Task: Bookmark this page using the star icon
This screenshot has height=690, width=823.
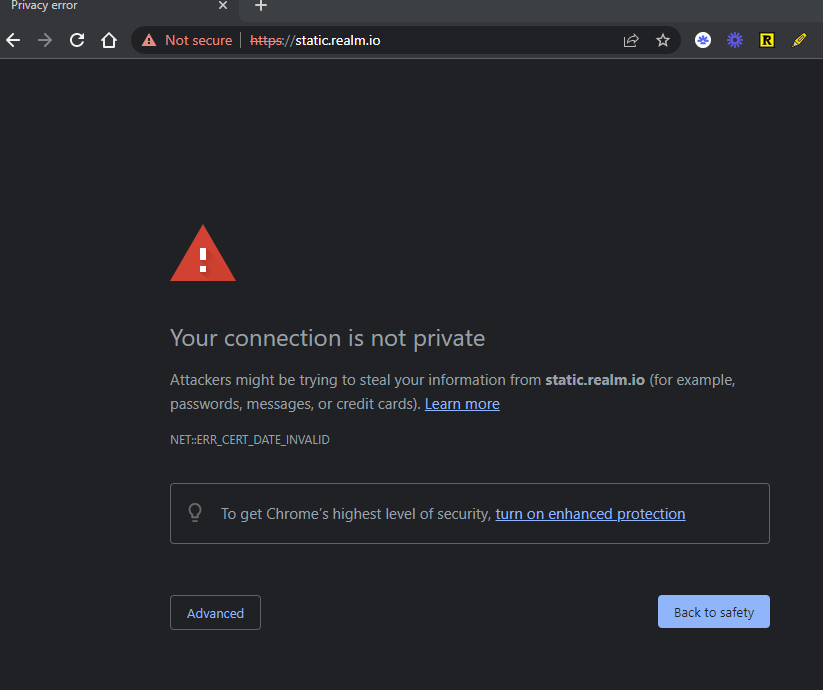Action: (663, 40)
